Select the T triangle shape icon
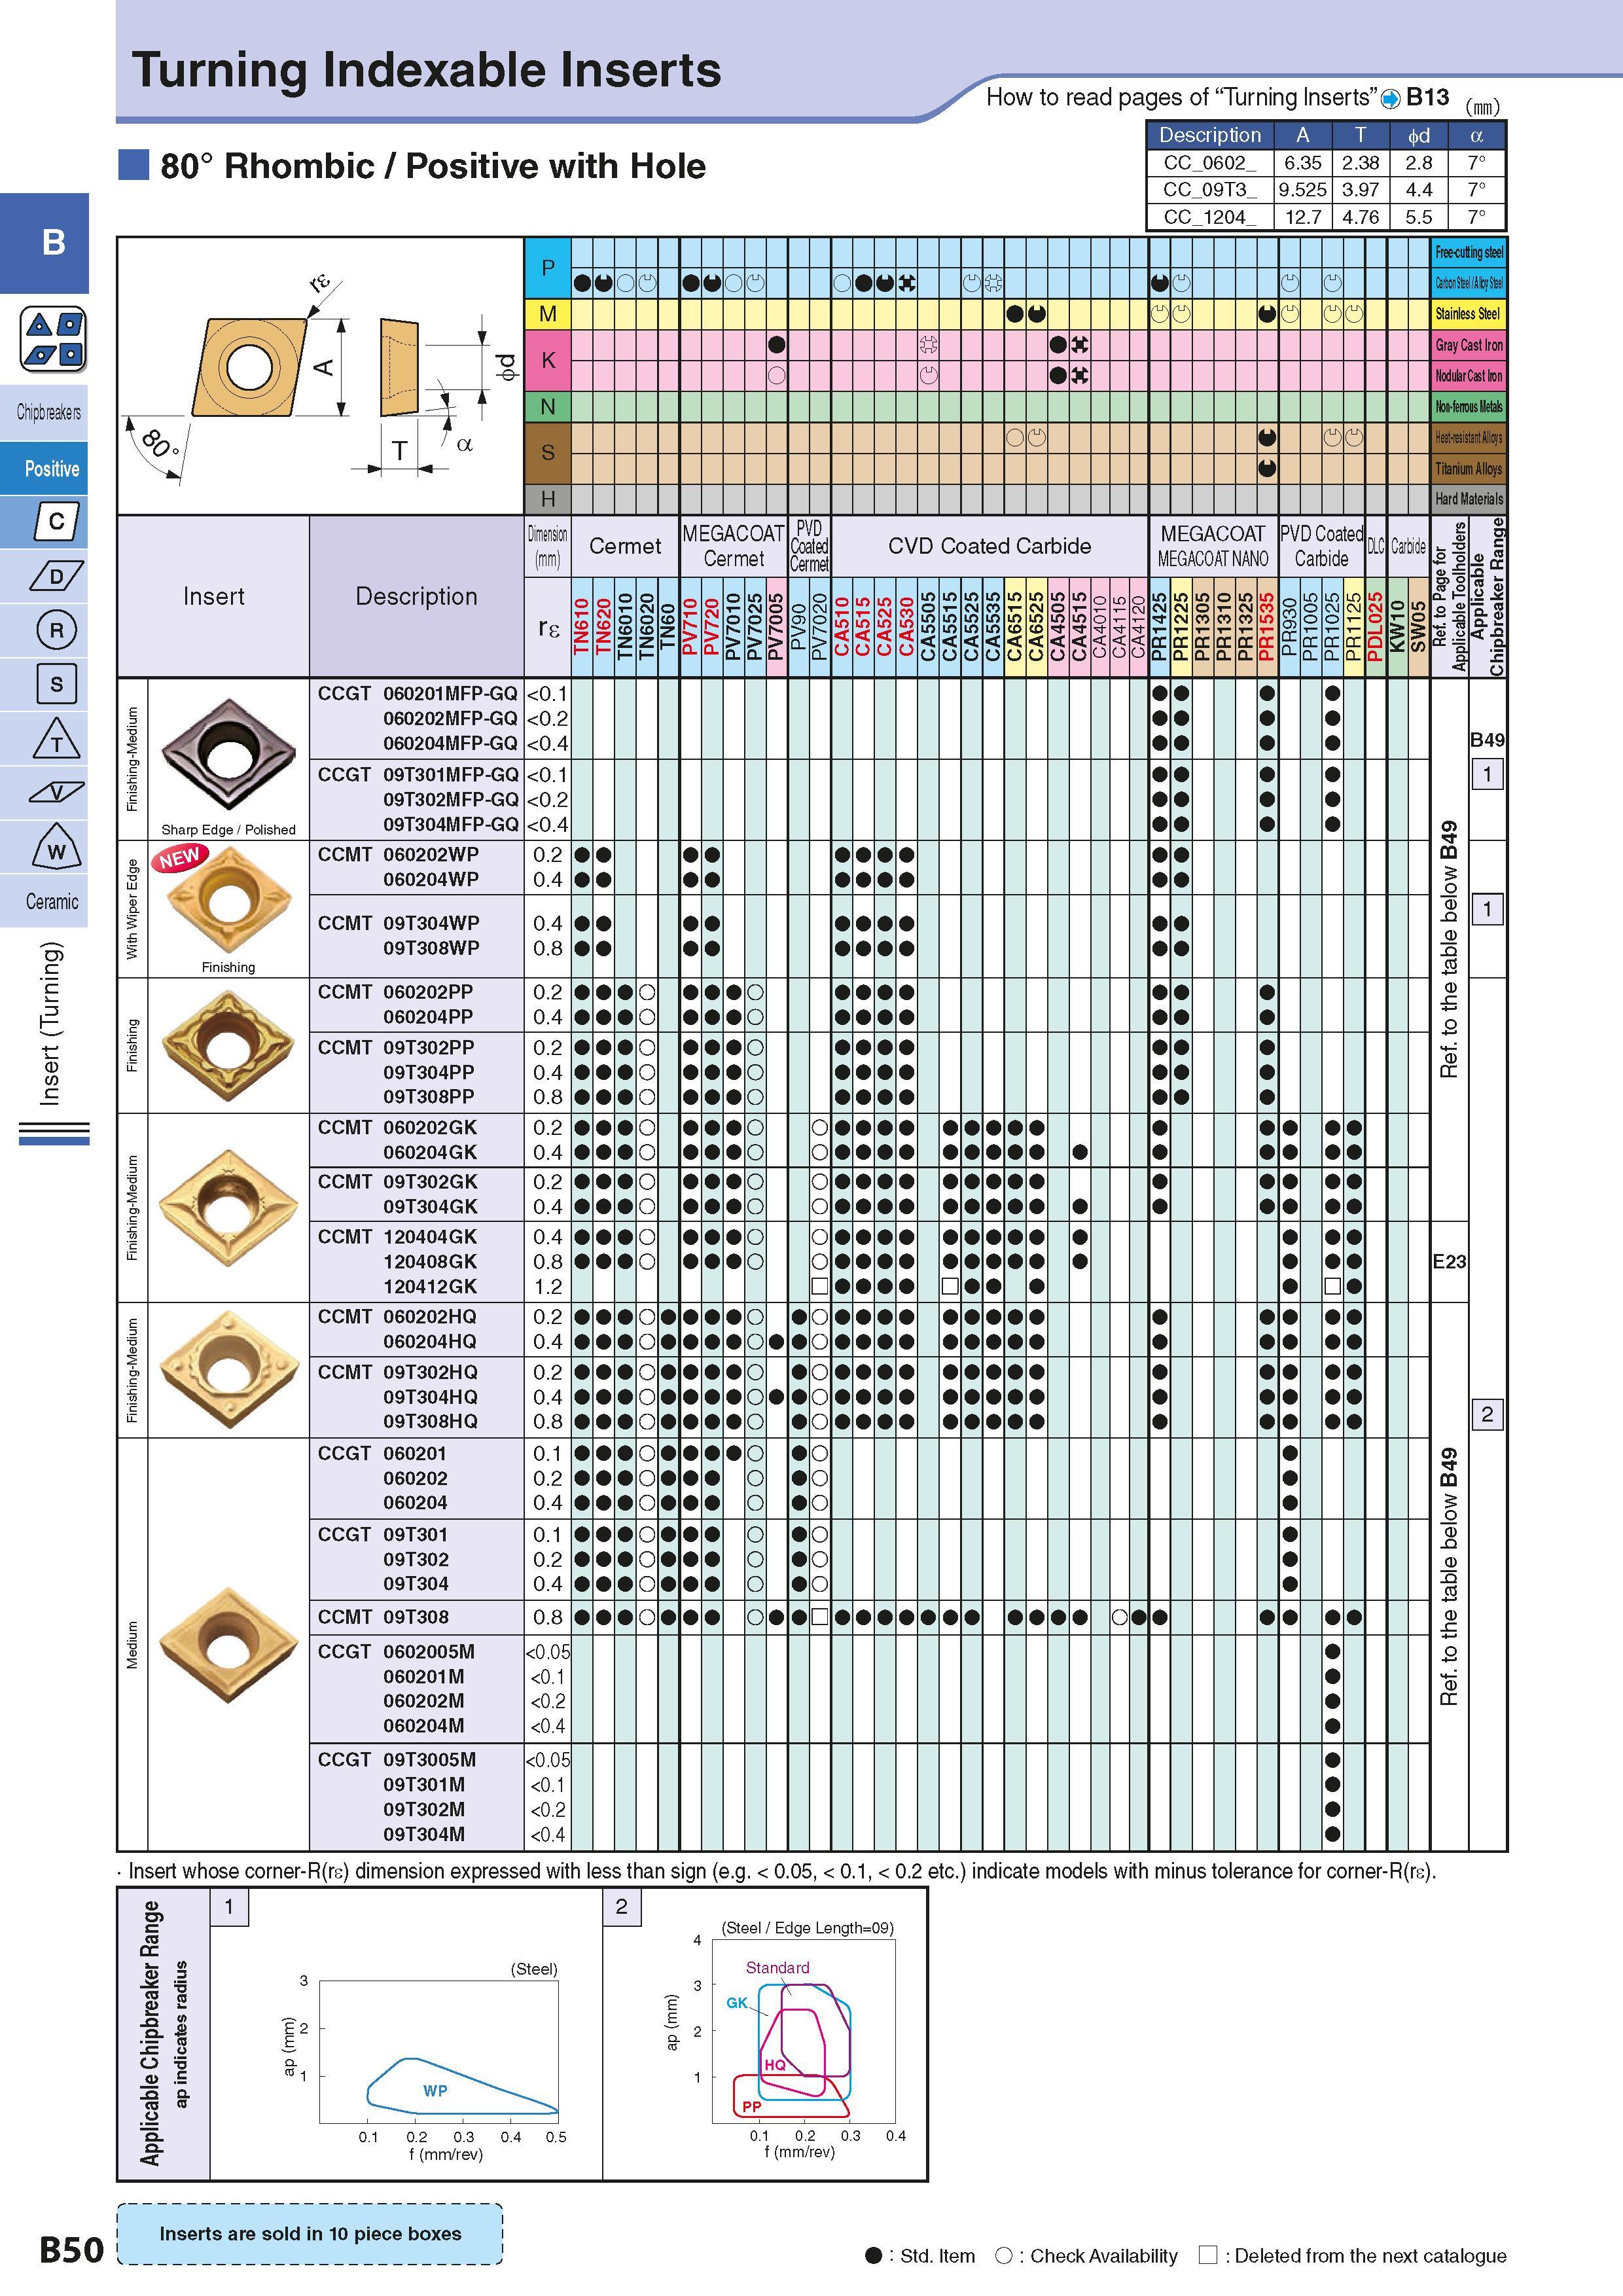This screenshot has width=1623, height=2296. pyautogui.click(x=56, y=738)
